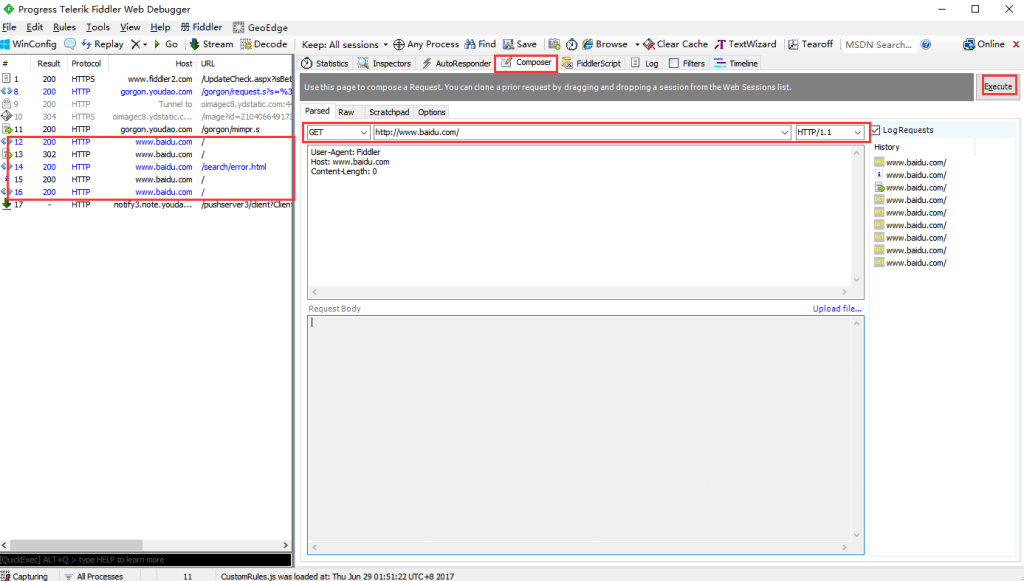Click the blue help icon

[x=925, y=44]
